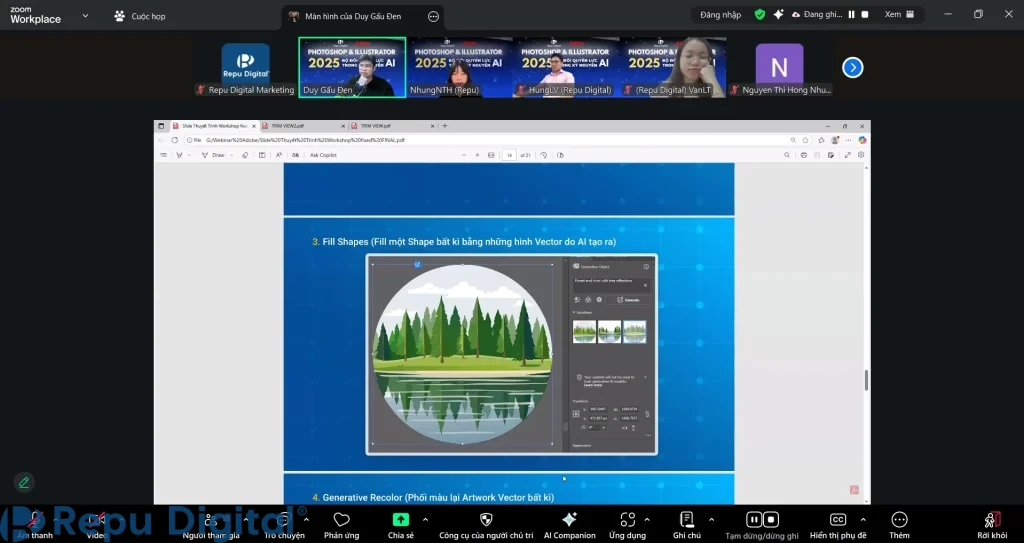The width and height of the screenshot is (1024, 543).
Task: Expand the arrow next to Chia sẻ
Action: (x=425, y=519)
